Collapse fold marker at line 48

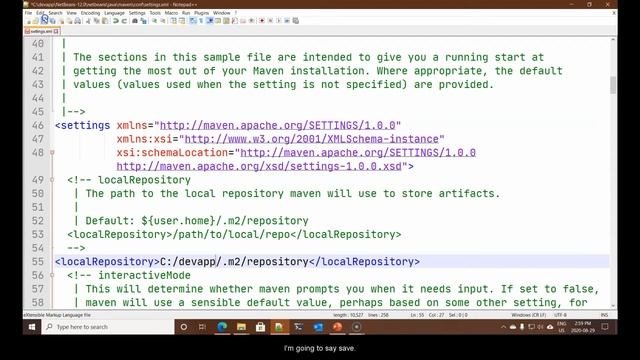click(52, 153)
